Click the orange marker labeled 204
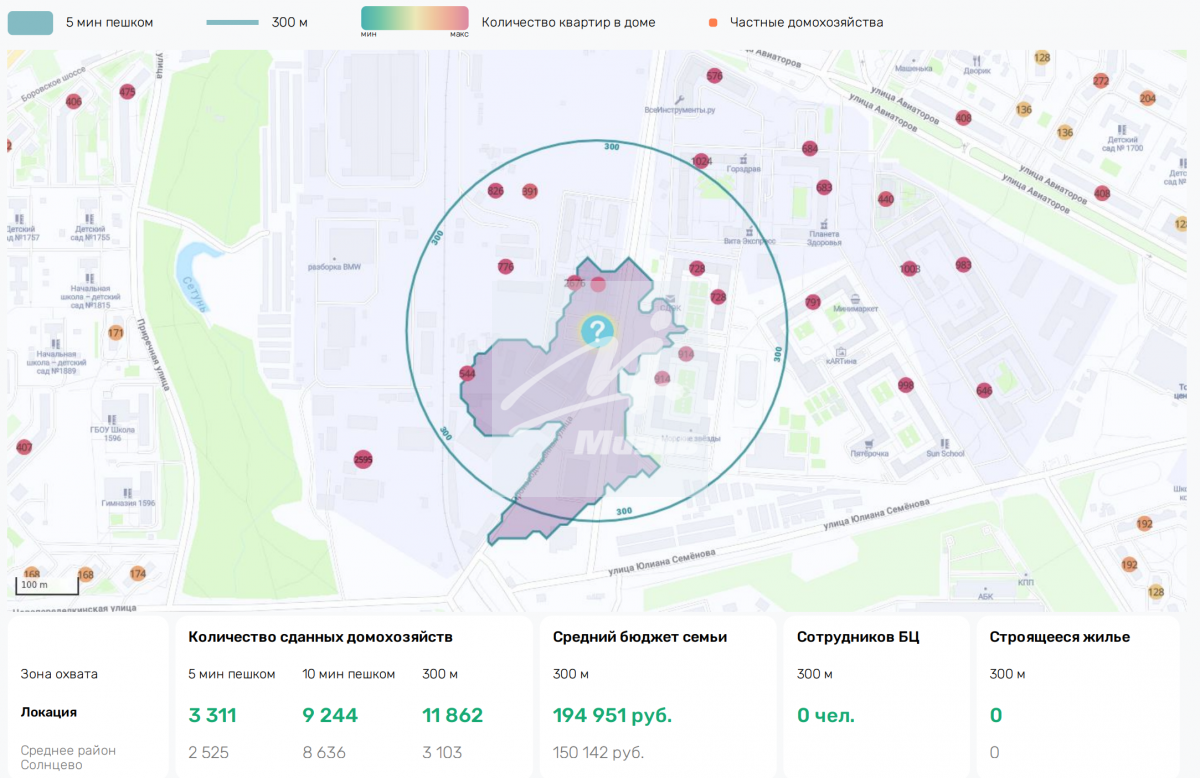This screenshot has height=778, width=1200. click(1147, 98)
